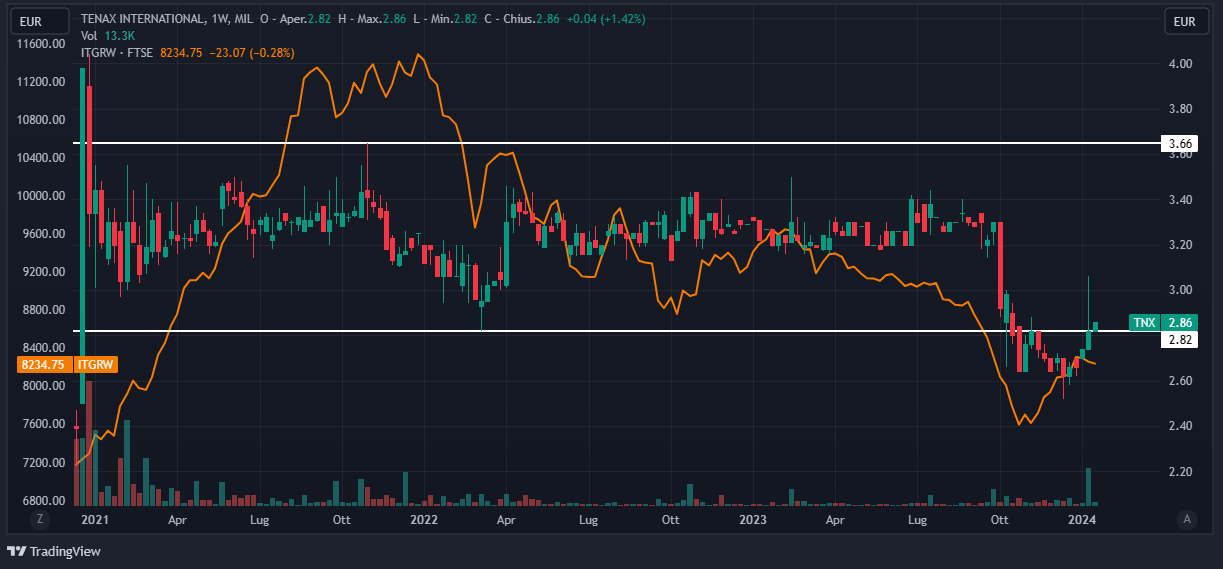1223x569 pixels.
Task: Select the Vol 13.3K indicator legend
Action: 106,36
